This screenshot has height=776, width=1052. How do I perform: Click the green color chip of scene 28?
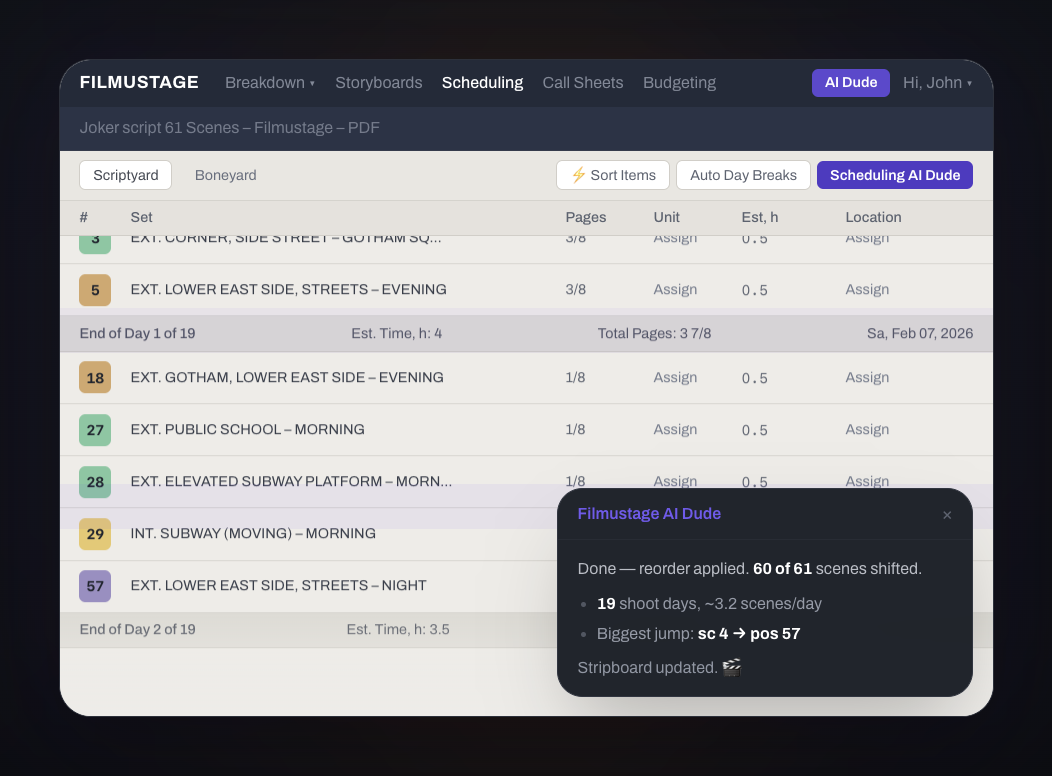pyautogui.click(x=95, y=482)
